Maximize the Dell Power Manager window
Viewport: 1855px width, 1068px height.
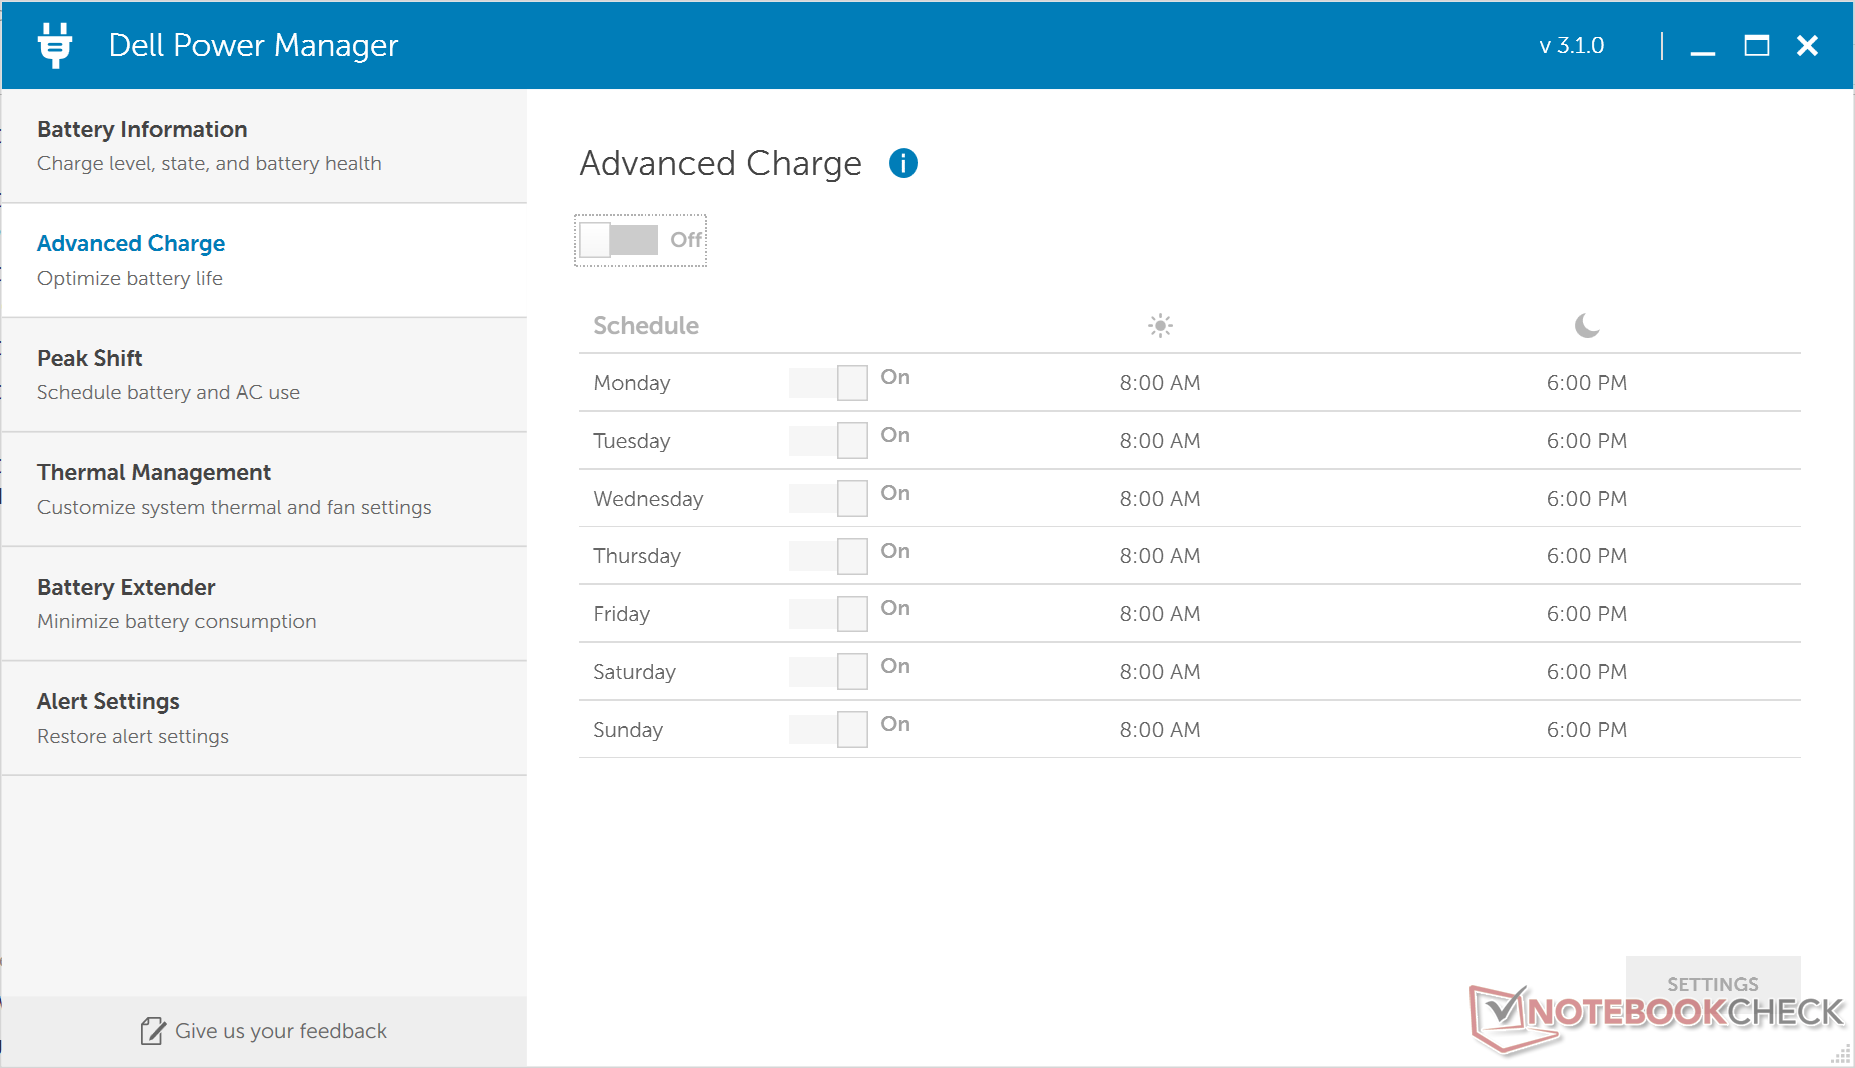(x=1756, y=46)
